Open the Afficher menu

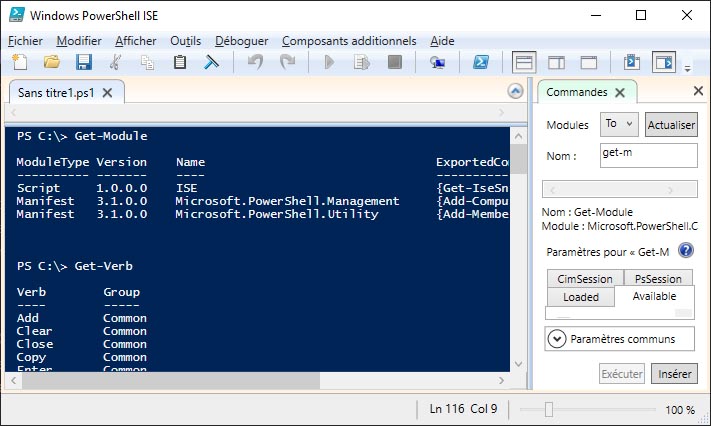[136, 41]
